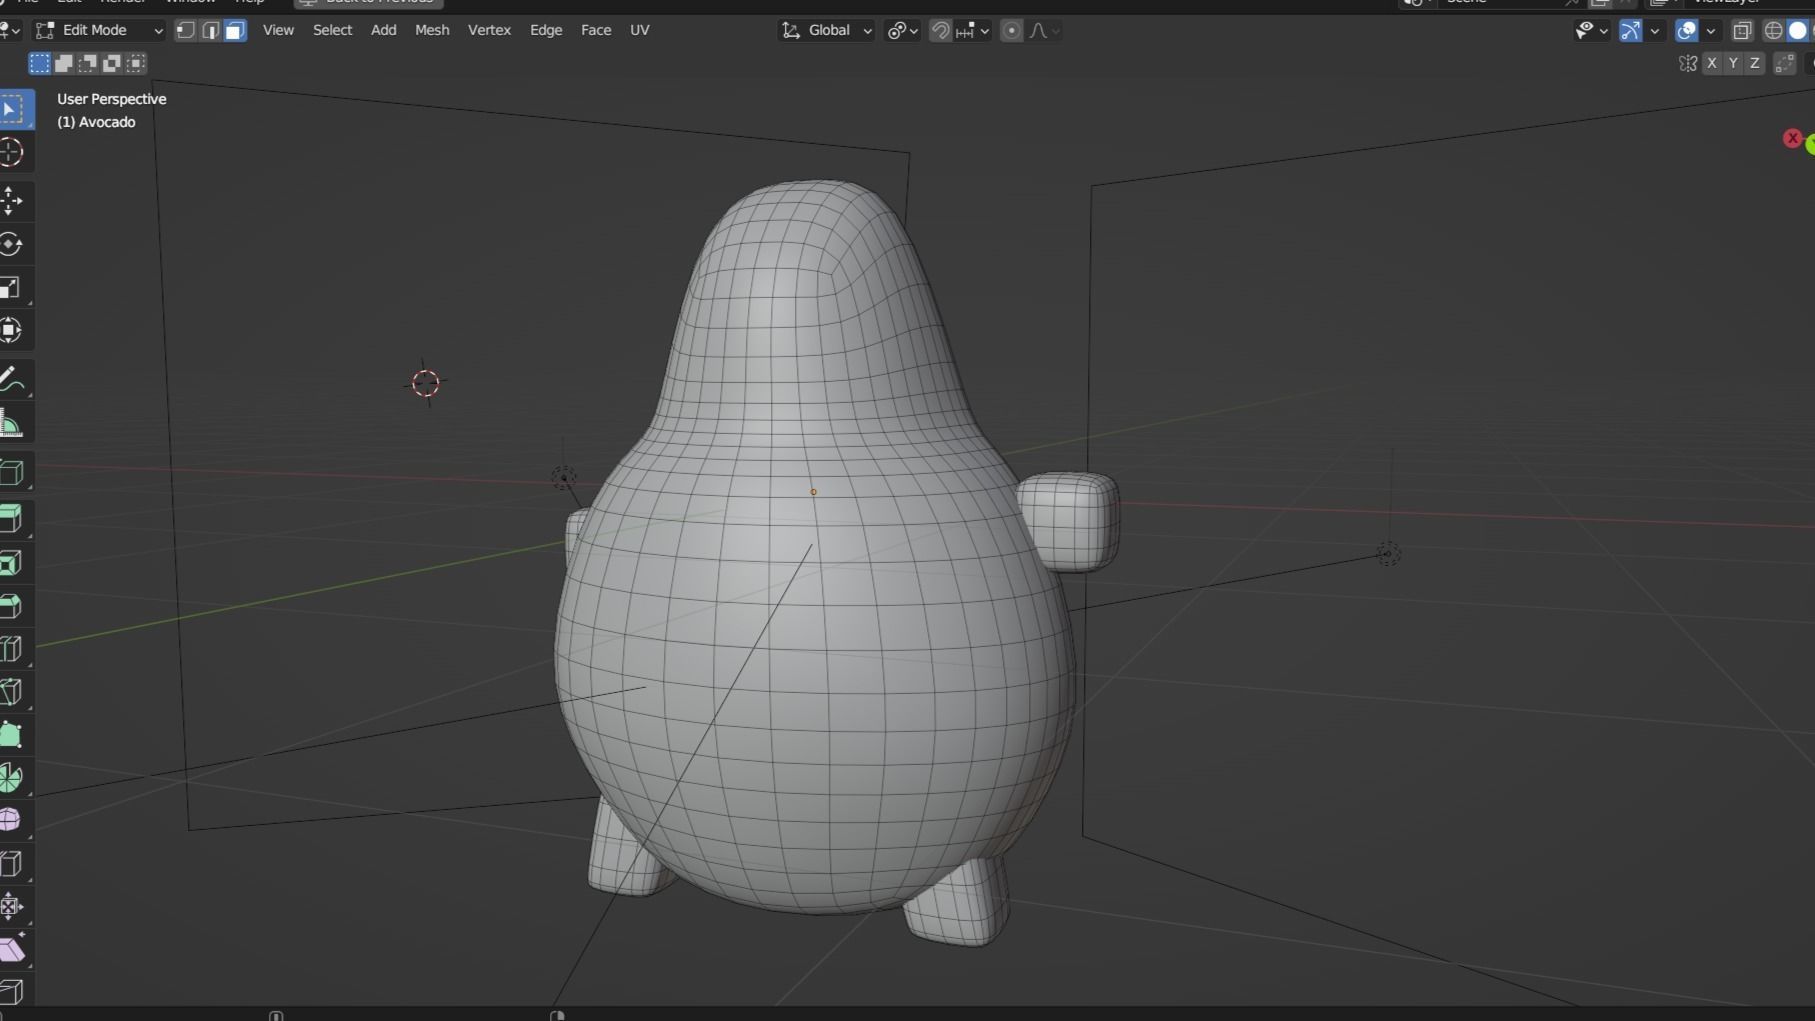Open the Select menu
The height and width of the screenshot is (1021, 1815).
coord(332,30)
